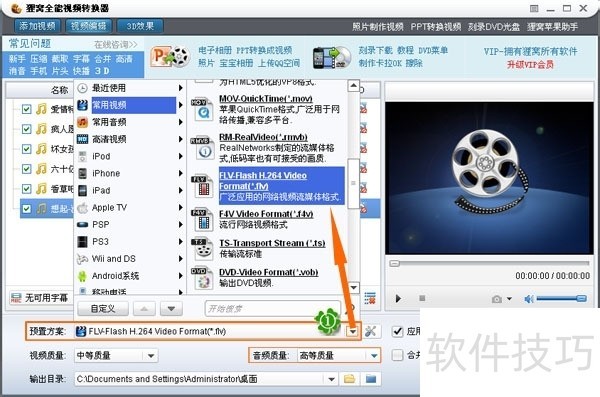Open 照片制作视频 link

pyautogui.click(x=378, y=27)
